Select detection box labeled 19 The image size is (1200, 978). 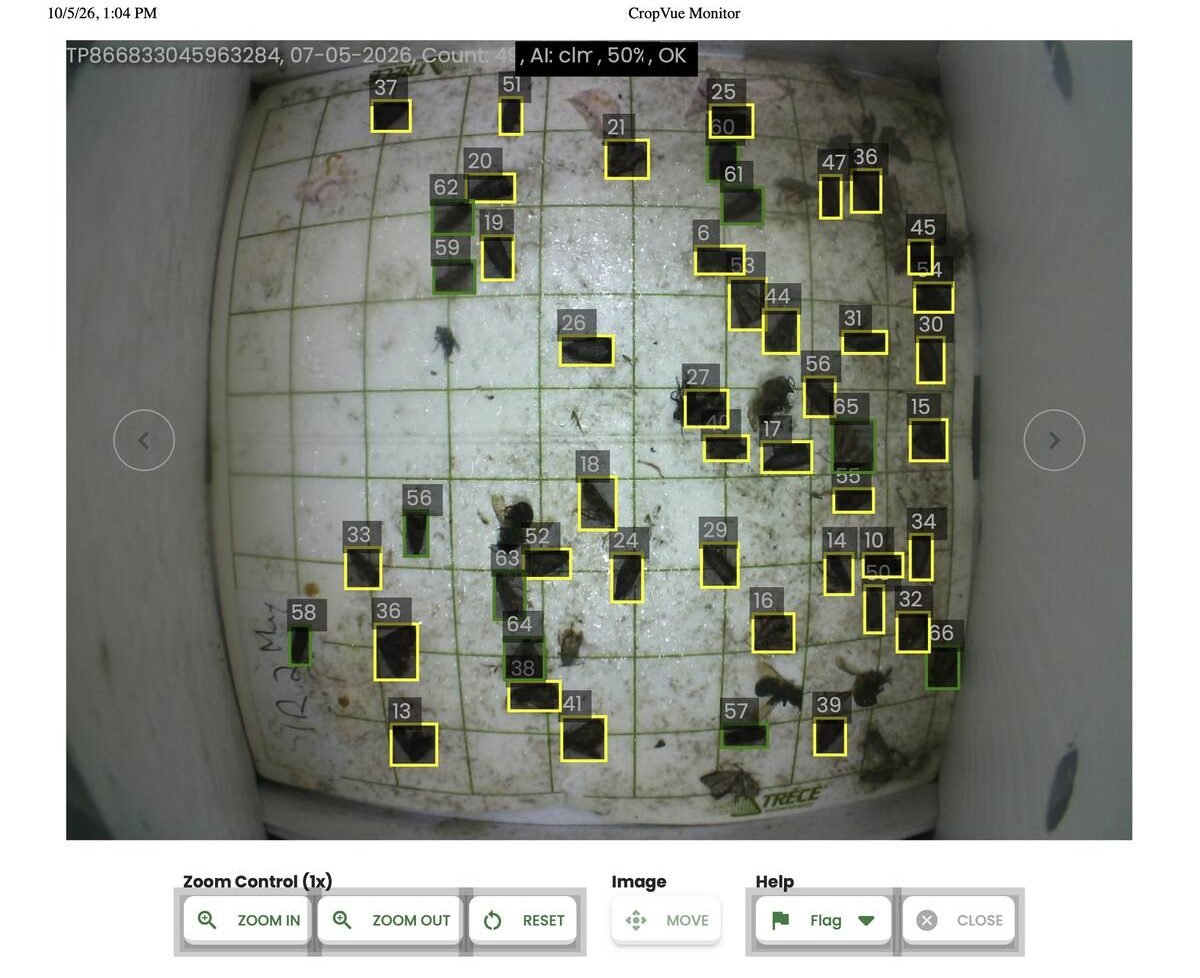tap(497, 258)
